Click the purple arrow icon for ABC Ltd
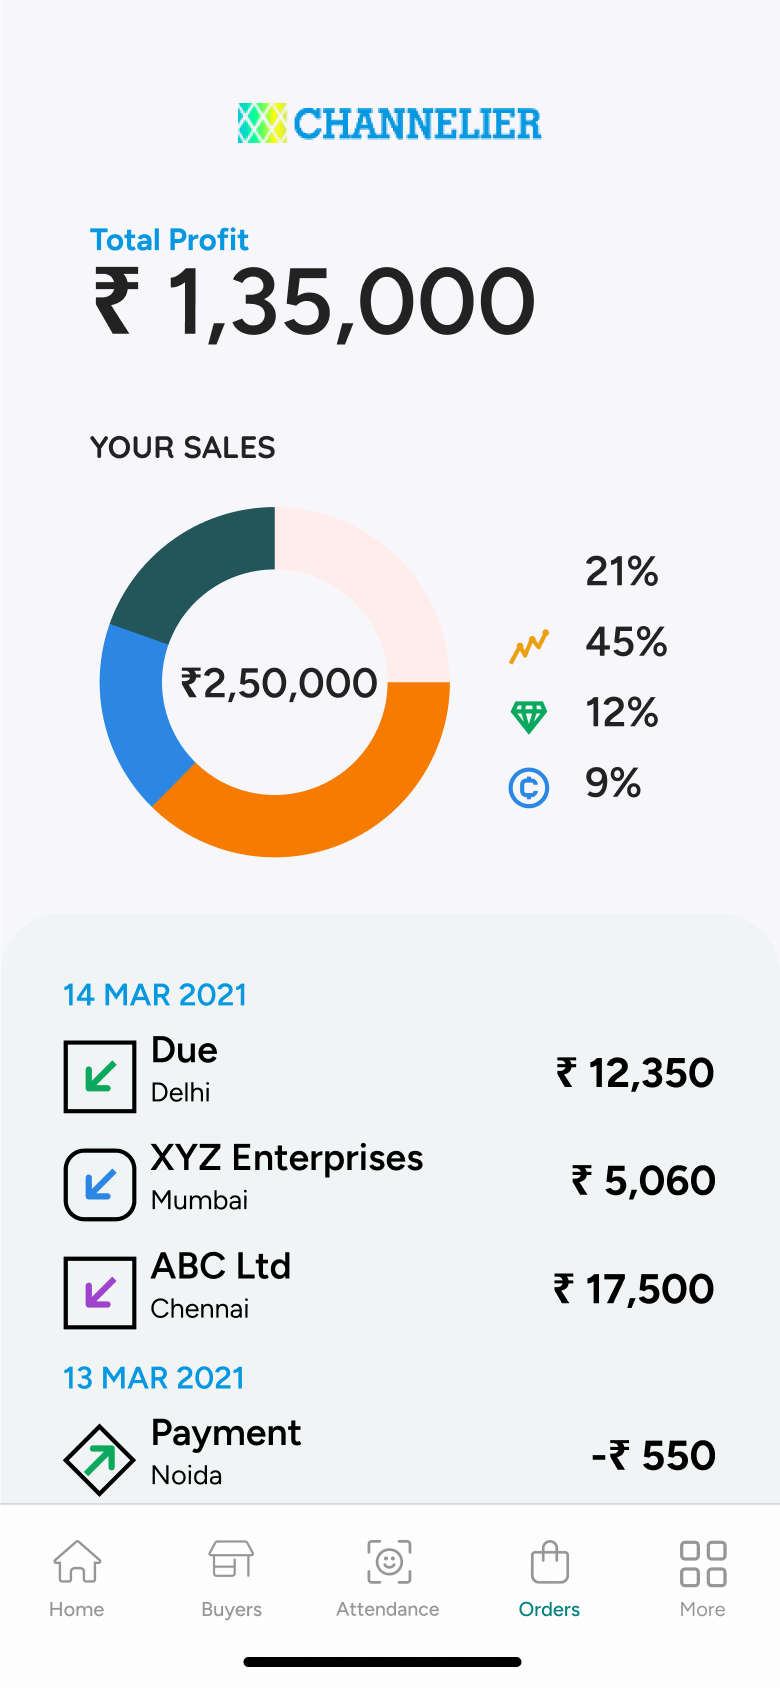780x1688 pixels. click(100, 1292)
